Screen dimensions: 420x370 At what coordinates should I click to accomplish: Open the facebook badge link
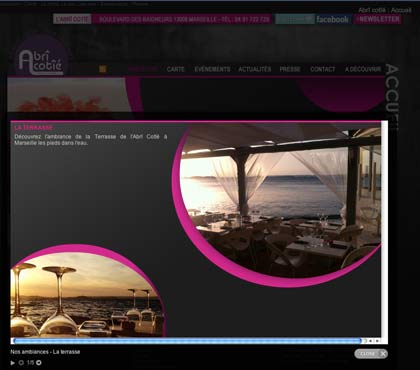pos(332,19)
